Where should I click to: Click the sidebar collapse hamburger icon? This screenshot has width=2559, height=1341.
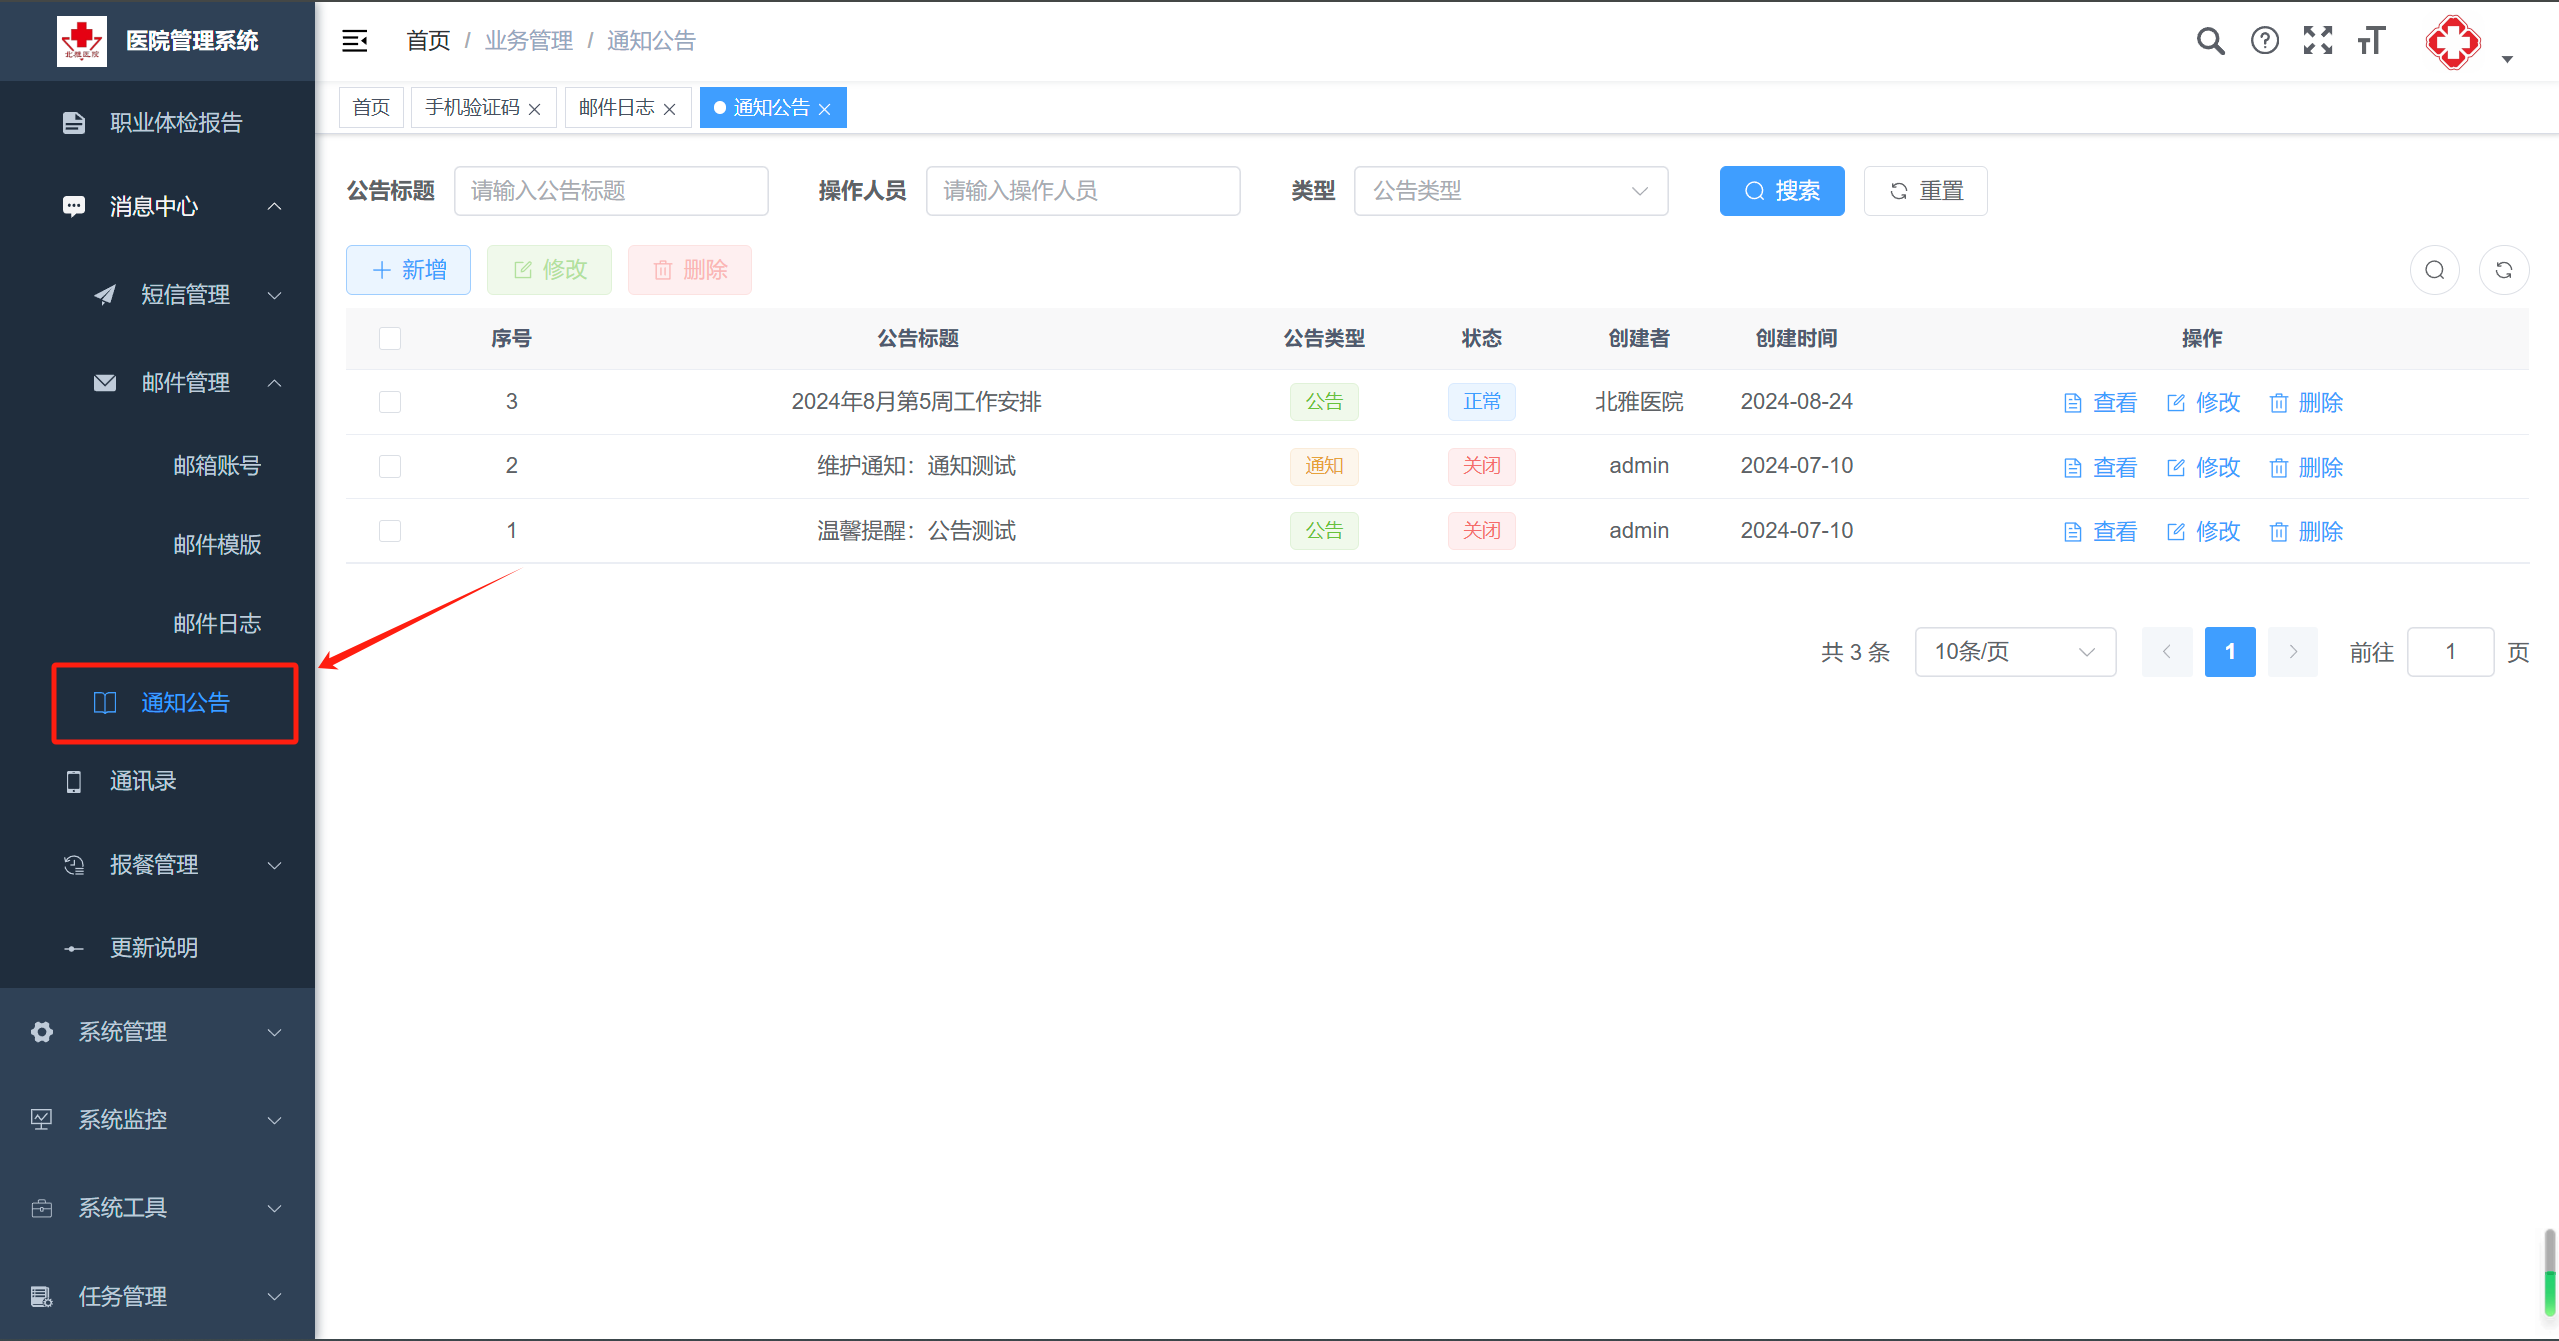(355, 41)
